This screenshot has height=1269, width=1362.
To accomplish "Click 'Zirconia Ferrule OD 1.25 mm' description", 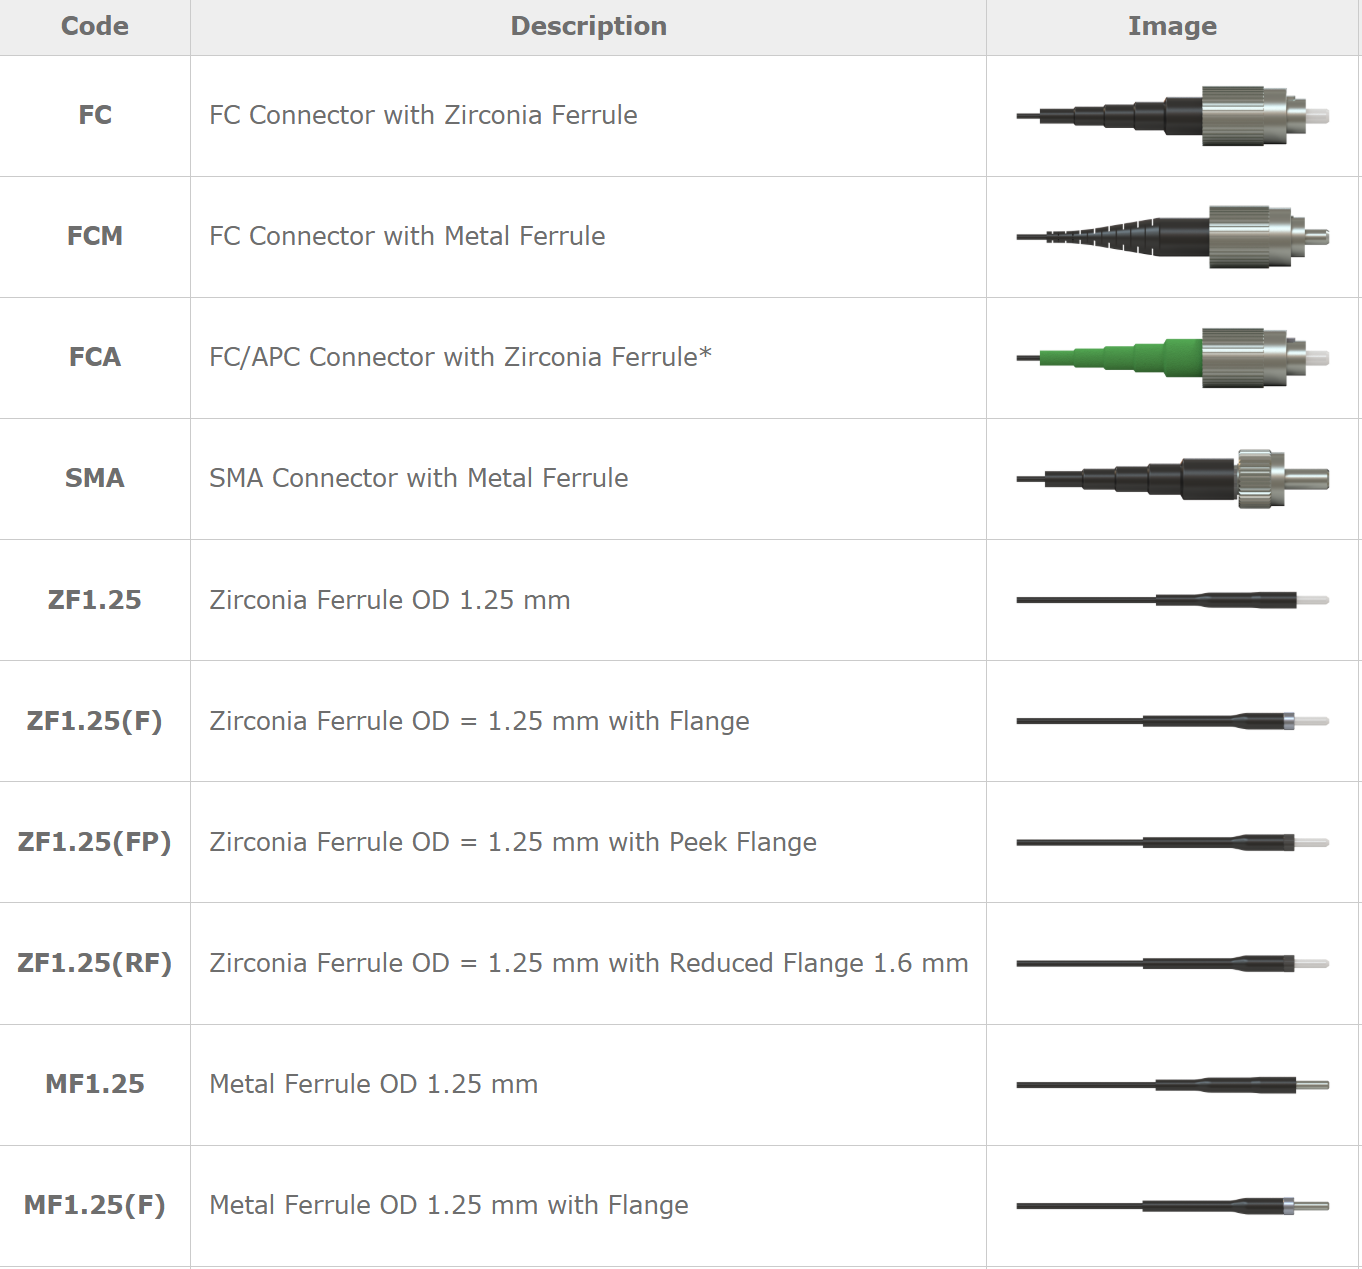I will pos(390,600).
